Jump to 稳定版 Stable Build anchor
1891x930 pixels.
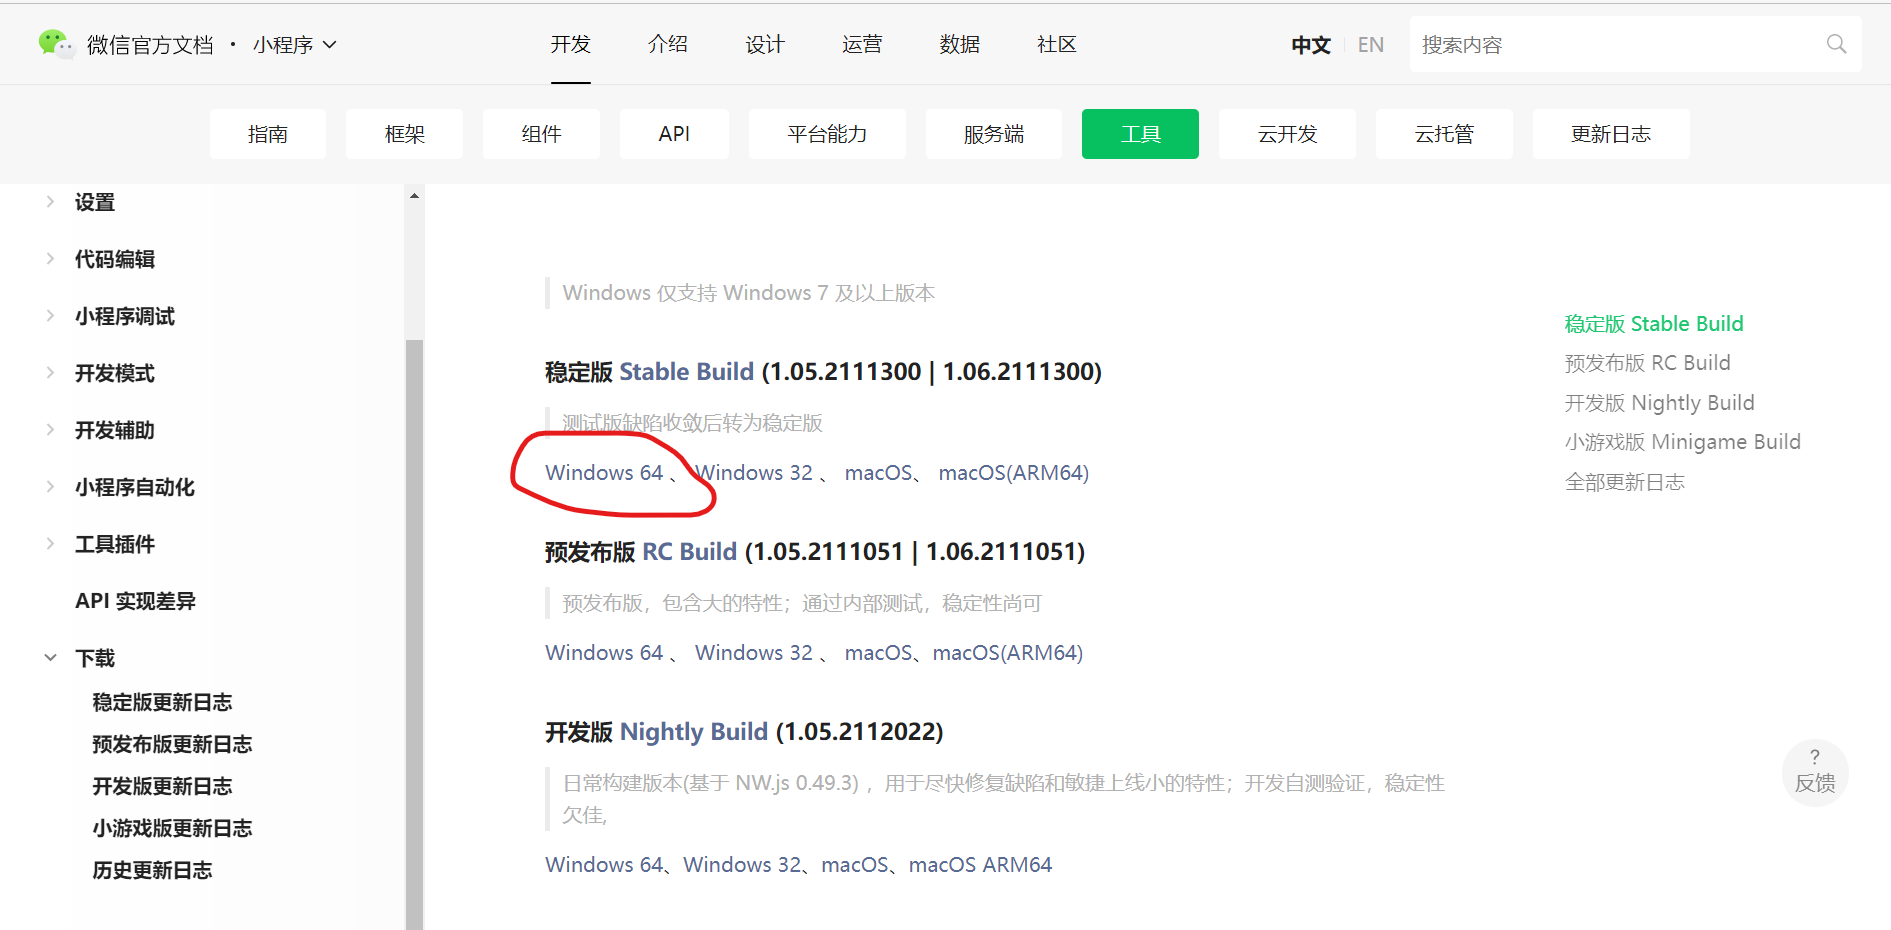[x=1654, y=323]
